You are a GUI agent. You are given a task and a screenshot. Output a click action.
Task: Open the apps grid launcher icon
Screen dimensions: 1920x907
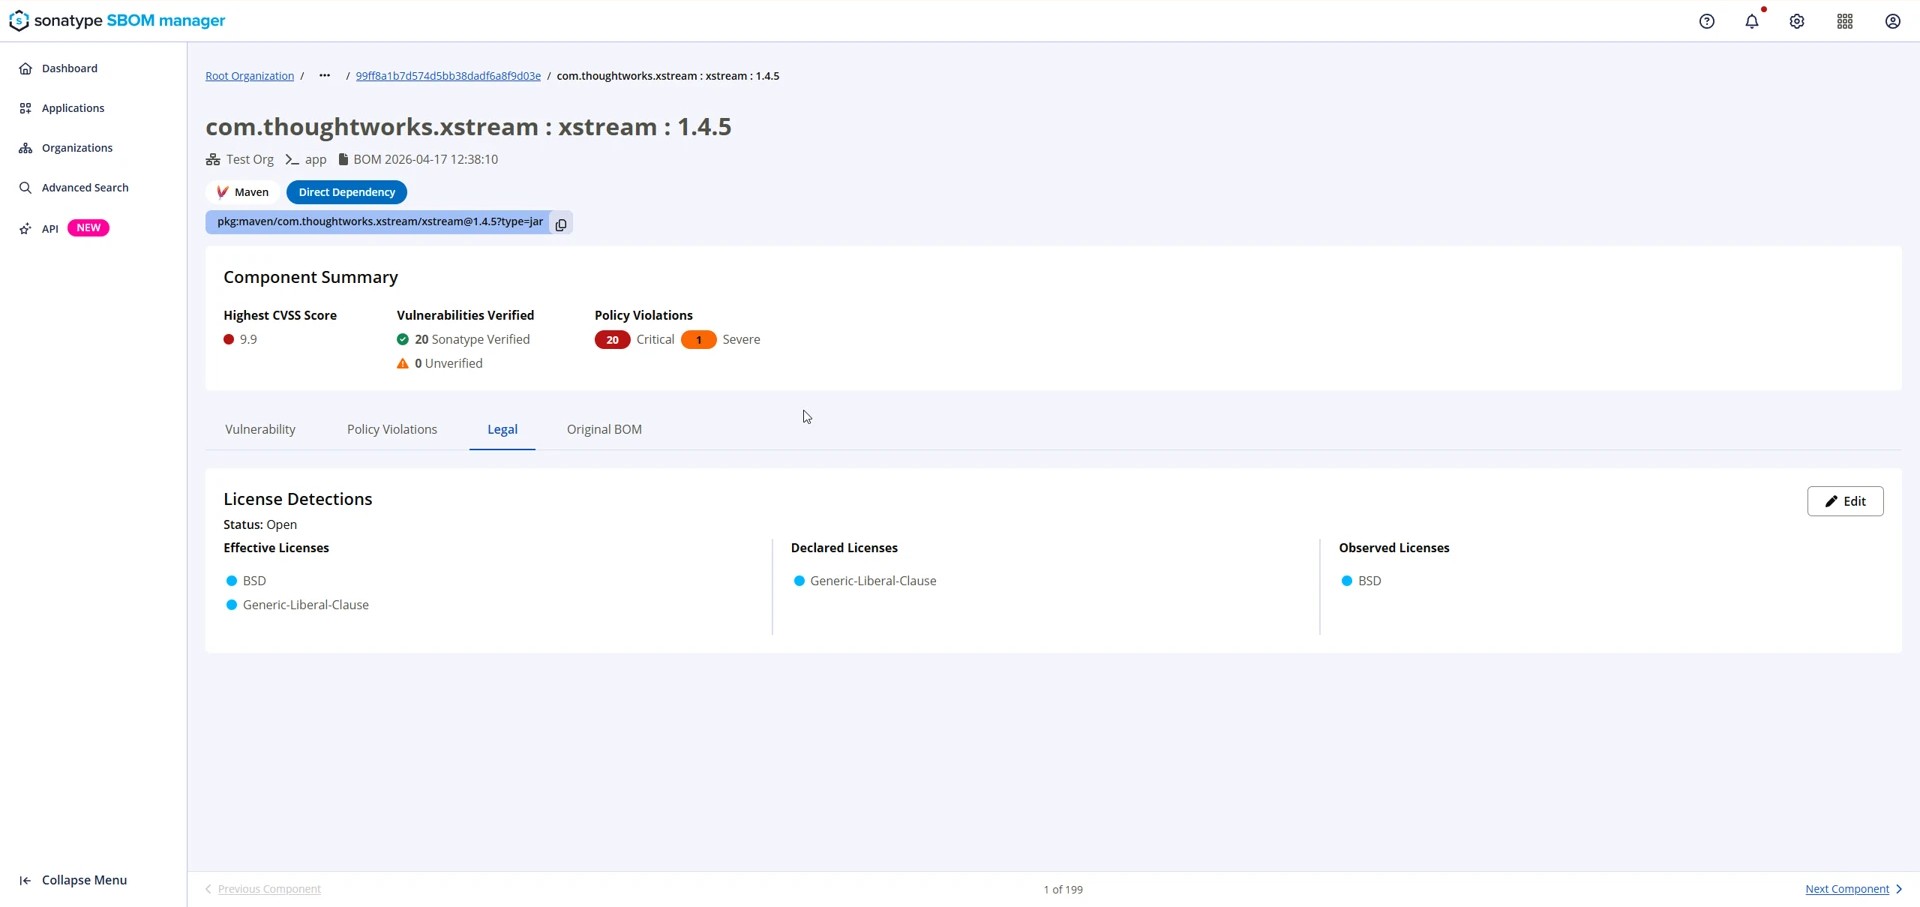1845,21
